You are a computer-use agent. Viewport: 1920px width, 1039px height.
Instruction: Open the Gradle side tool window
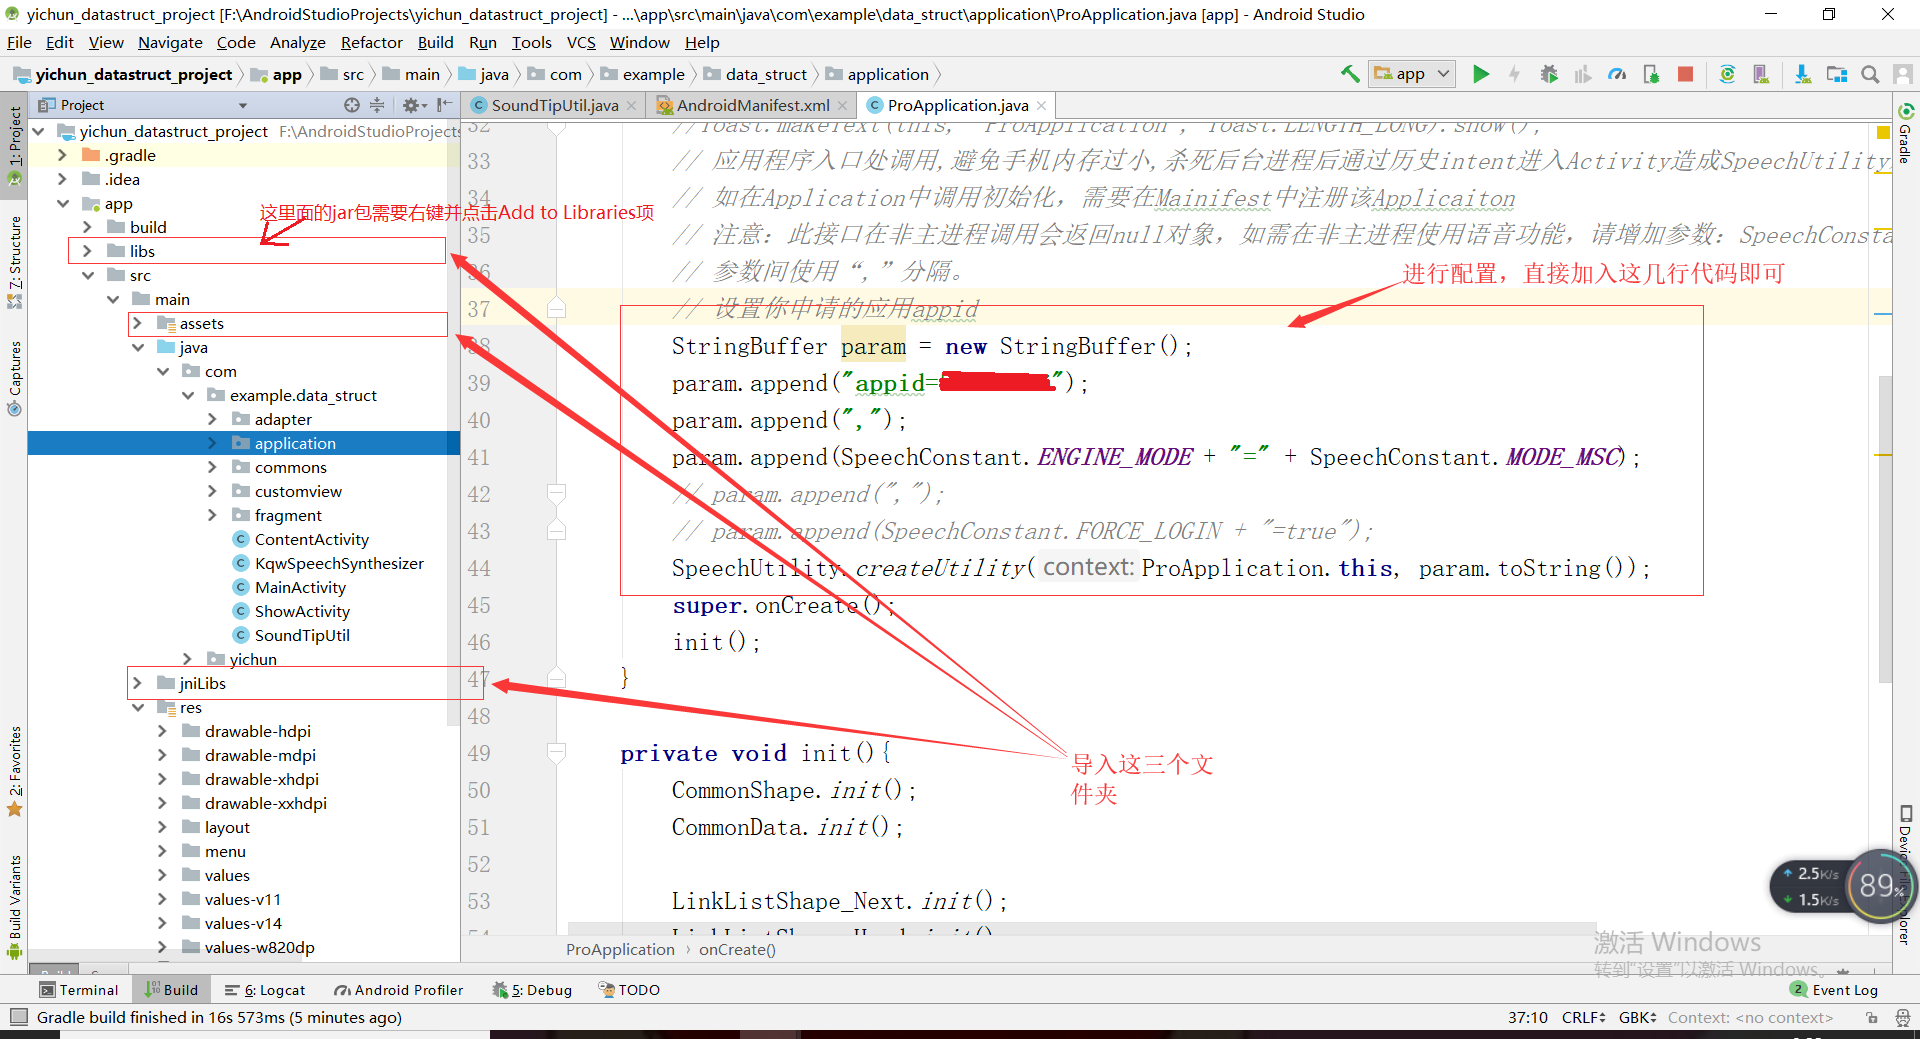tap(1905, 133)
